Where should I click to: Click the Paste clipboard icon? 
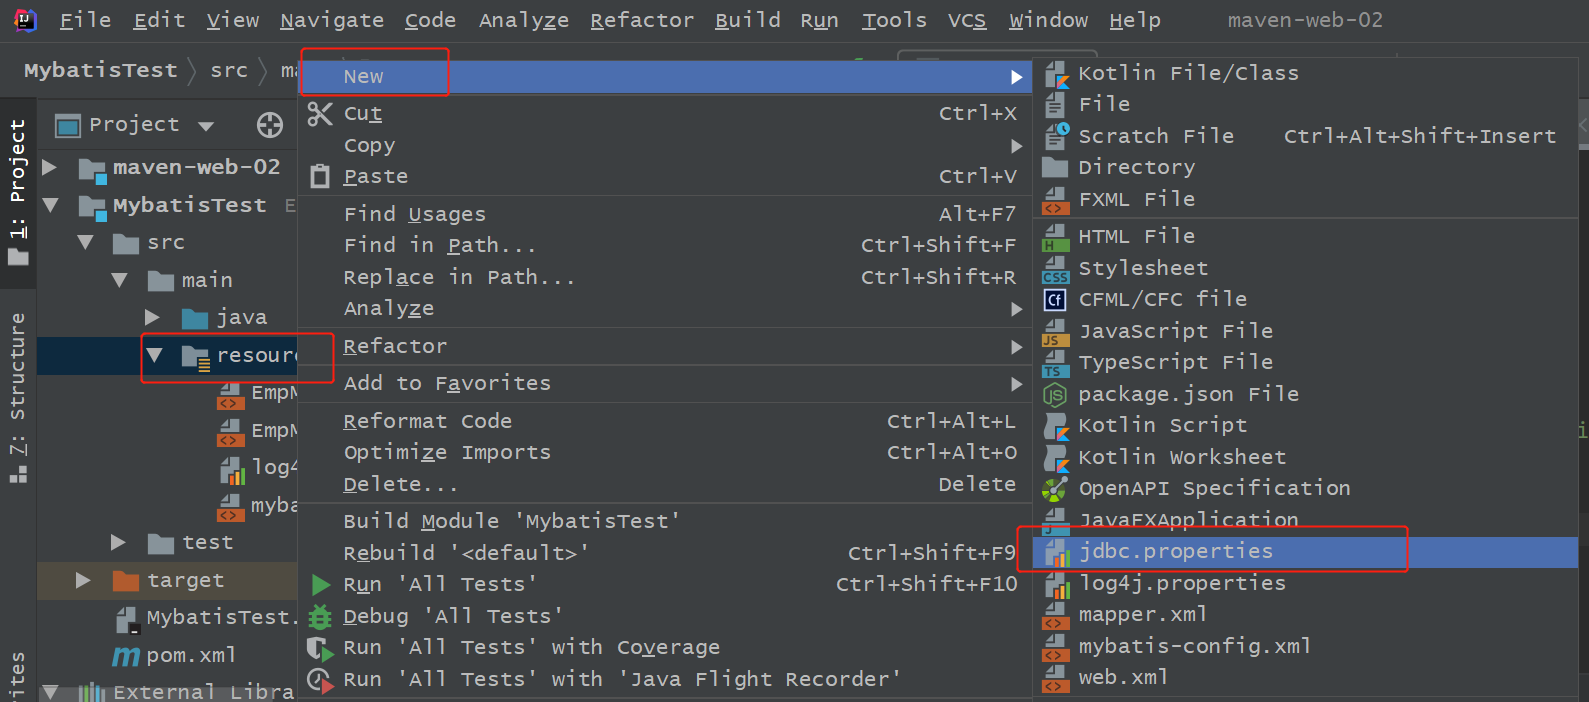coord(320,177)
